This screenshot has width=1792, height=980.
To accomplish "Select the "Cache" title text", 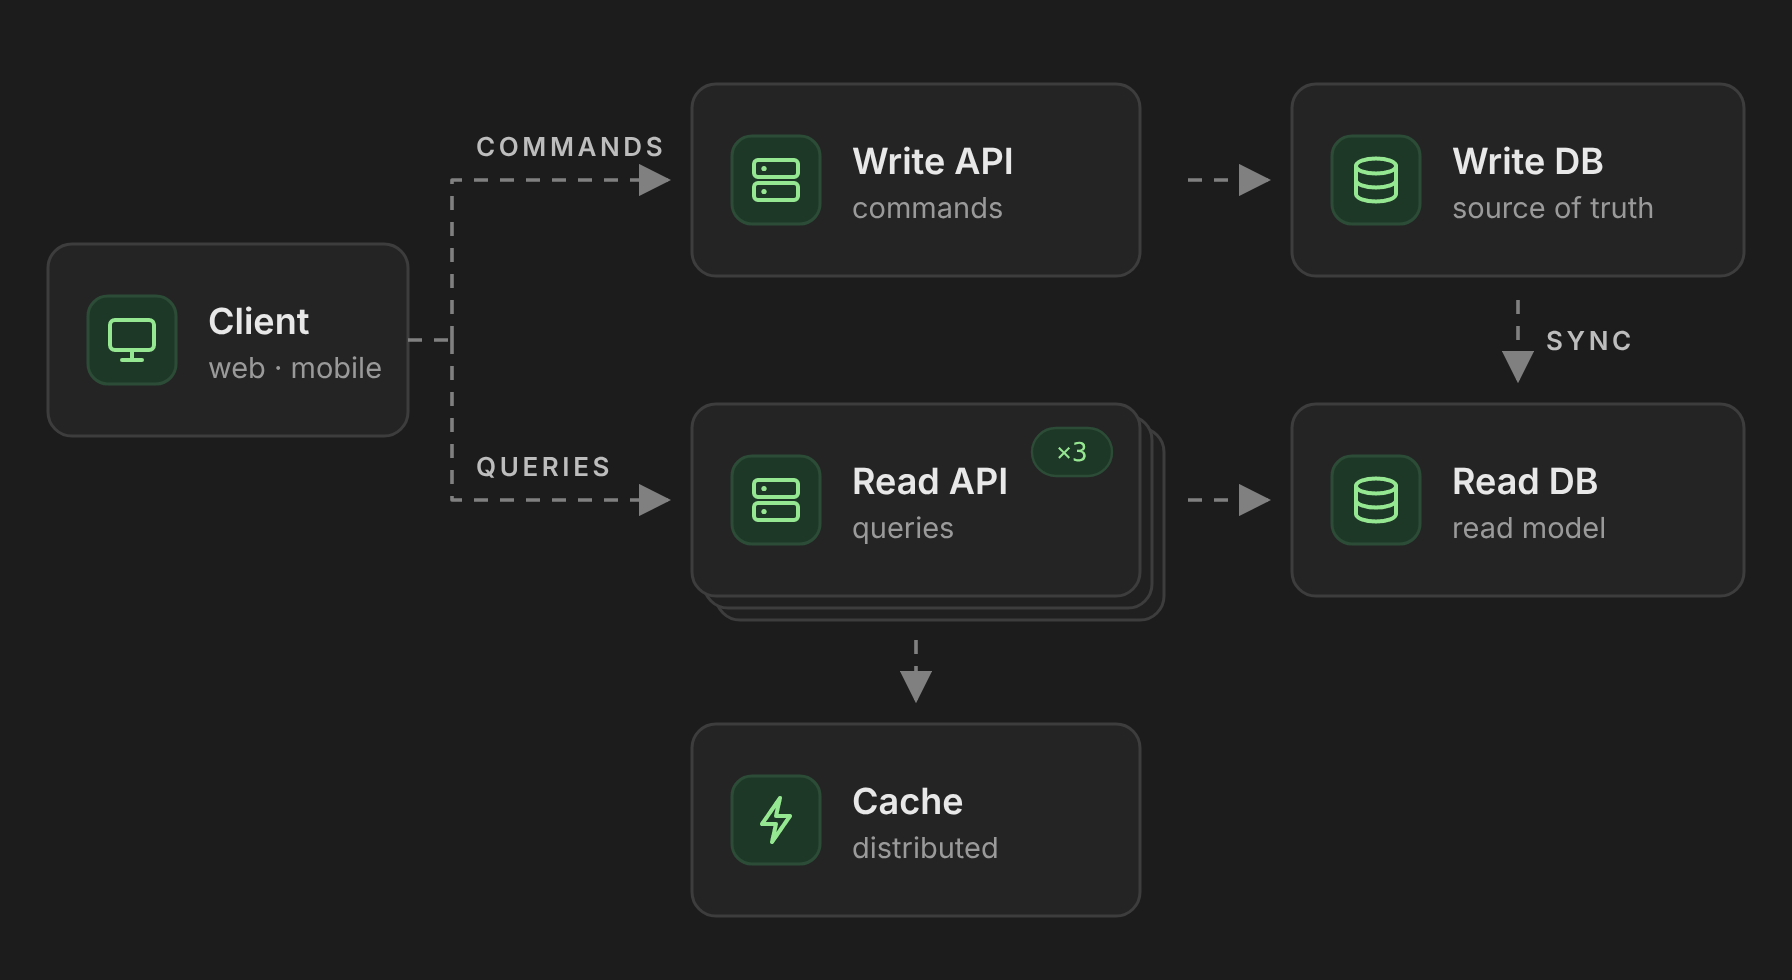I will tap(908, 801).
